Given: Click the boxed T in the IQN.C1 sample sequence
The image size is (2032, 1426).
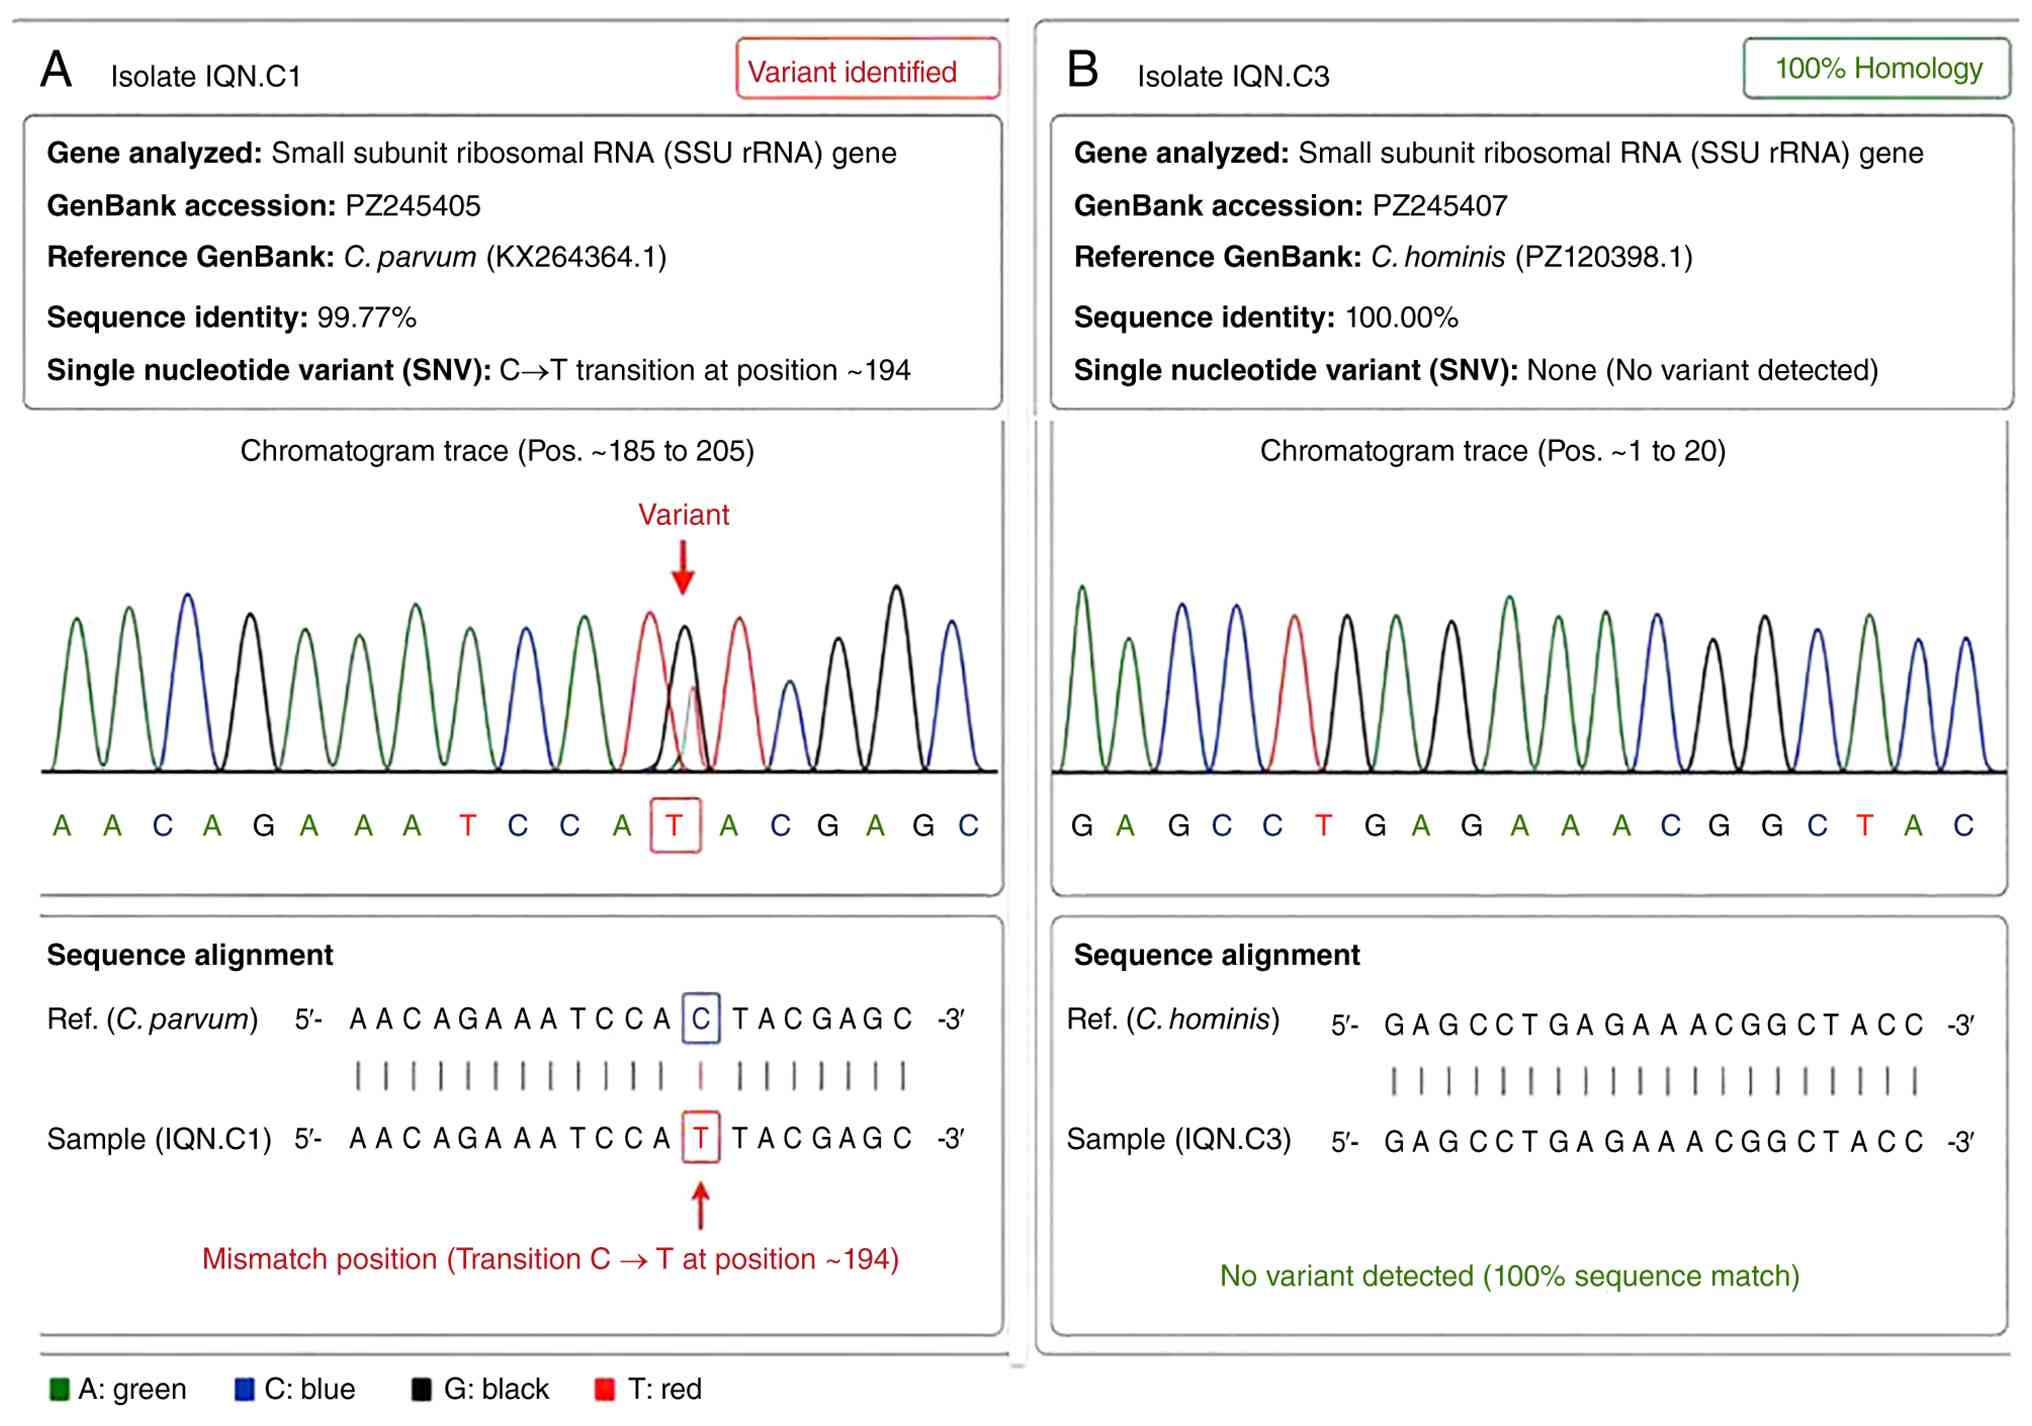Looking at the screenshot, I should 701,1138.
